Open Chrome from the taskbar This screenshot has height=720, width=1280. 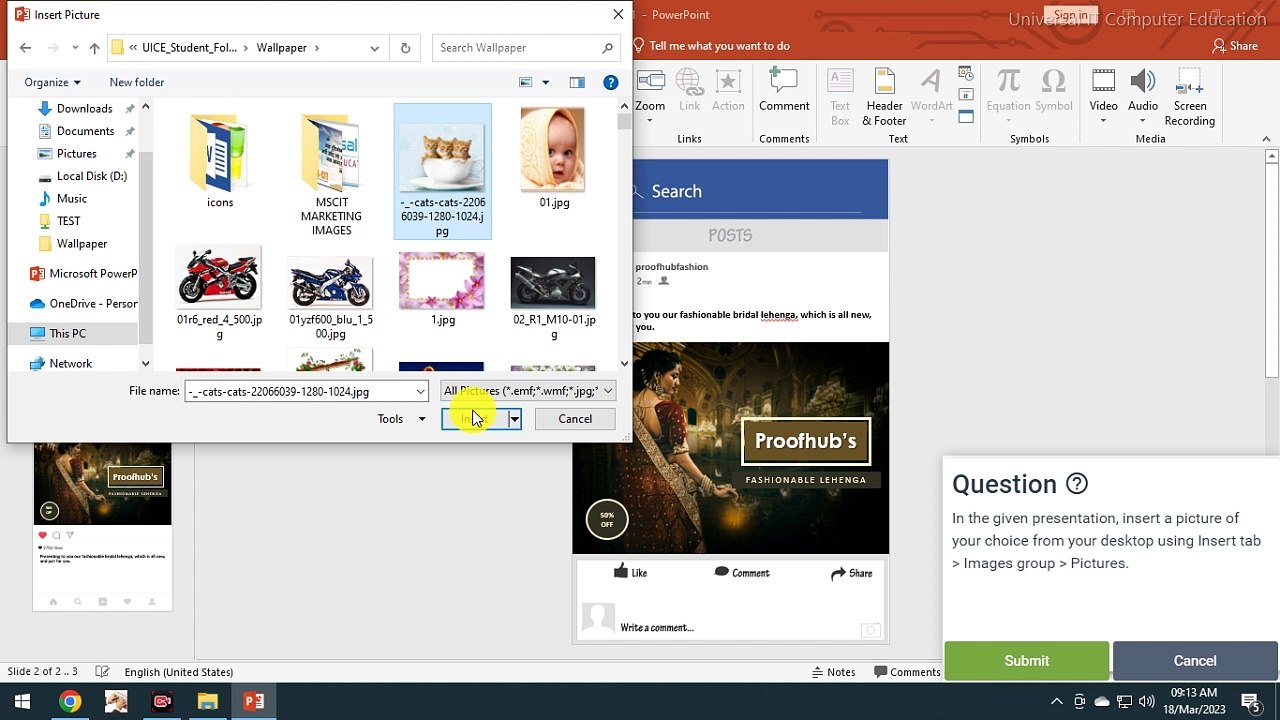coord(69,702)
